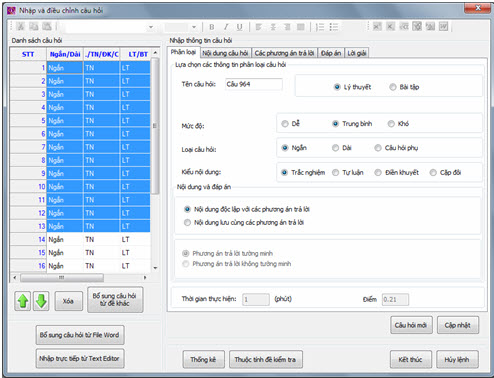Click Bổ sung câu hỏi từ đề khác
This screenshot has width=494, height=378.
[115, 299]
